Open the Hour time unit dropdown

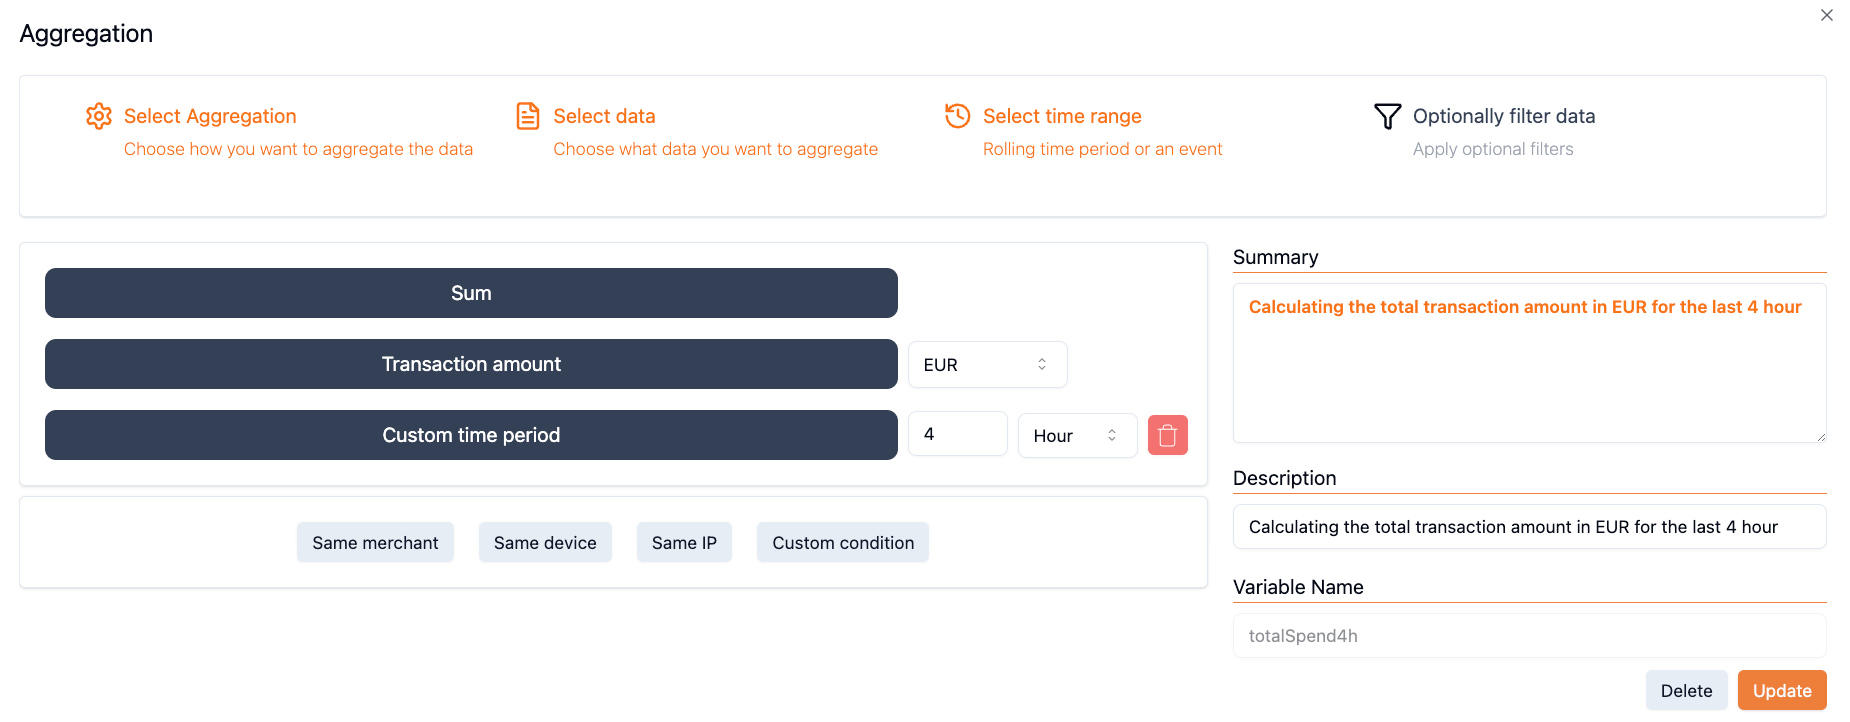pos(1076,436)
